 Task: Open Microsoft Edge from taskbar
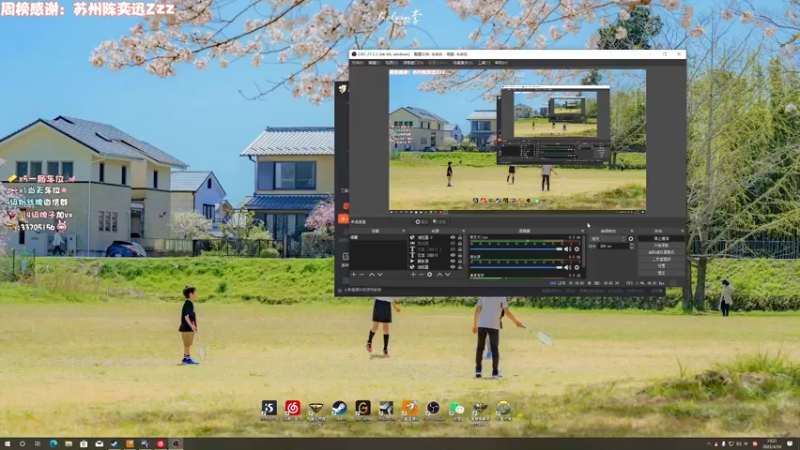53,444
